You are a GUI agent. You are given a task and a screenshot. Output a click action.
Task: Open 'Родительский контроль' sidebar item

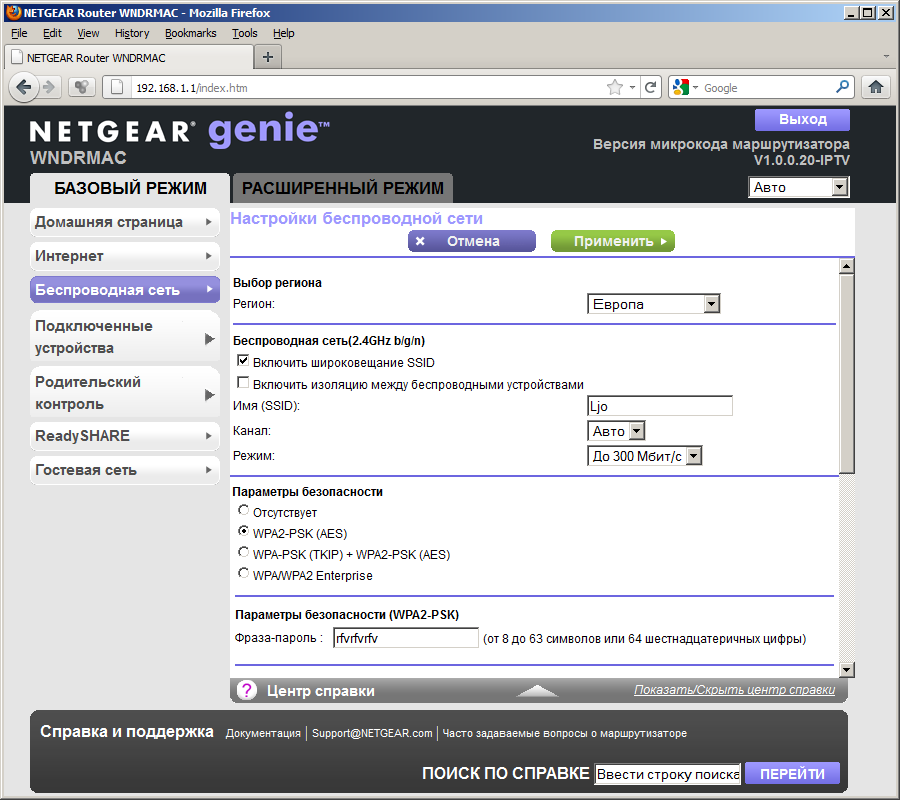(x=125, y=393)
